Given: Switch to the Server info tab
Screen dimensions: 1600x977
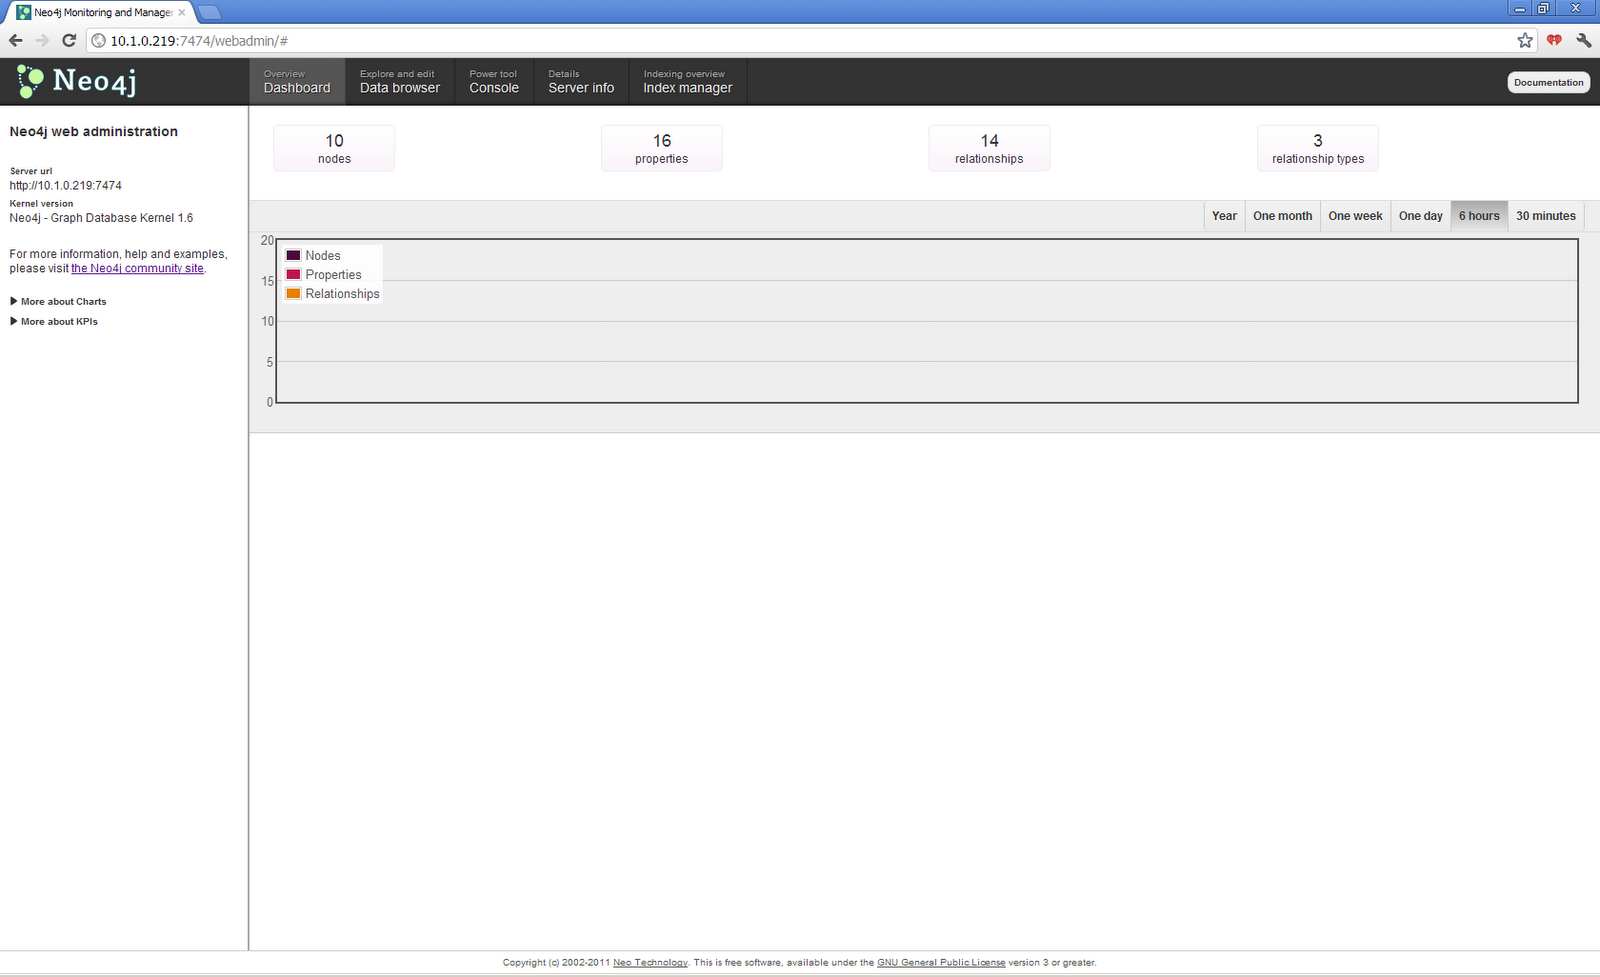Looking at the screenshot, I should pos(581,81).
